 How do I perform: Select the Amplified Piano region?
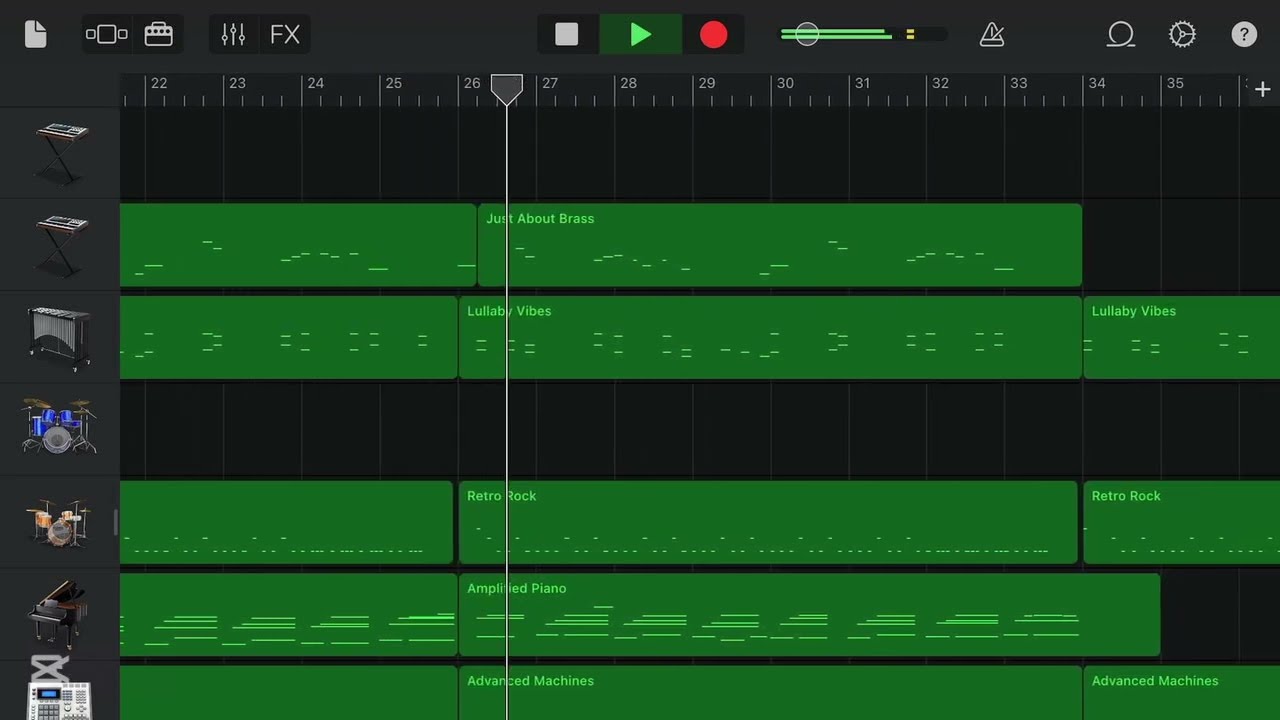tap(809, 614)
